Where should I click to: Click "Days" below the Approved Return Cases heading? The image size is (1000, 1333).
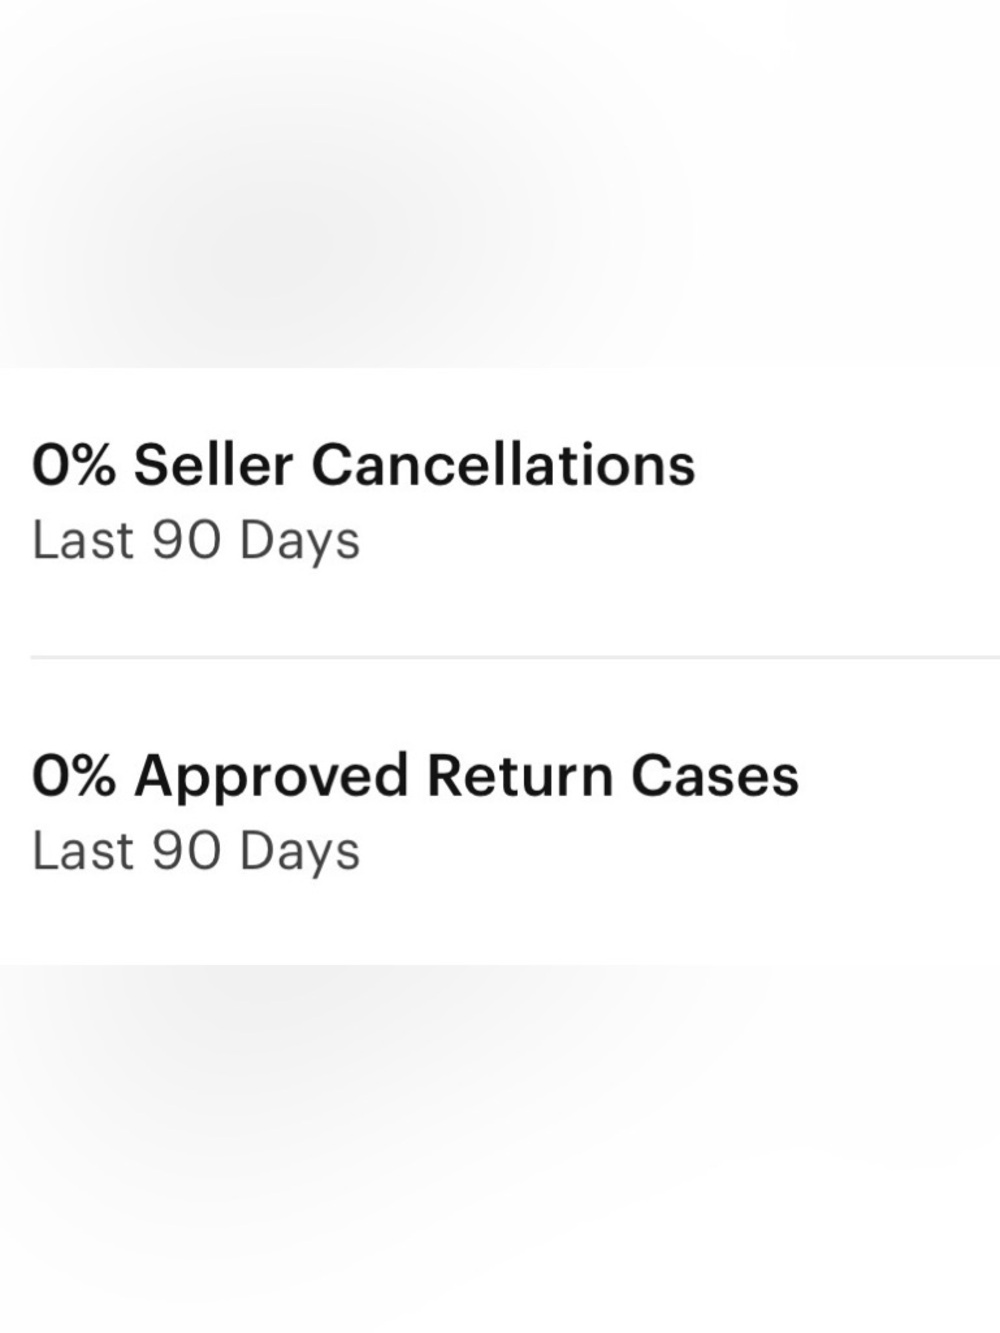[299, 853]
